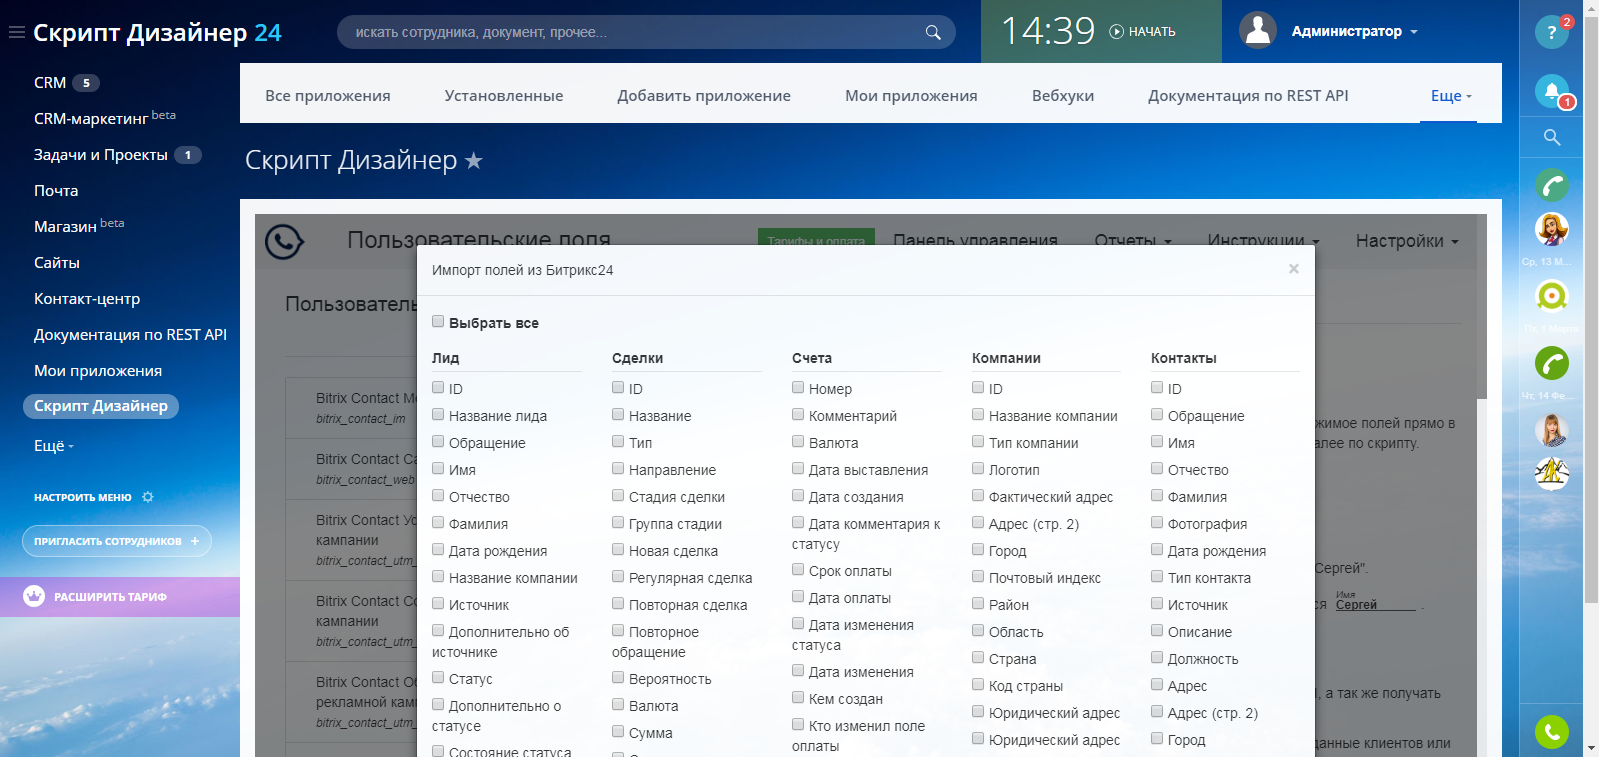This screenshot has width=1599, height=757.
Task: Open Магазин in the sidebar
Action: (65, 227)
